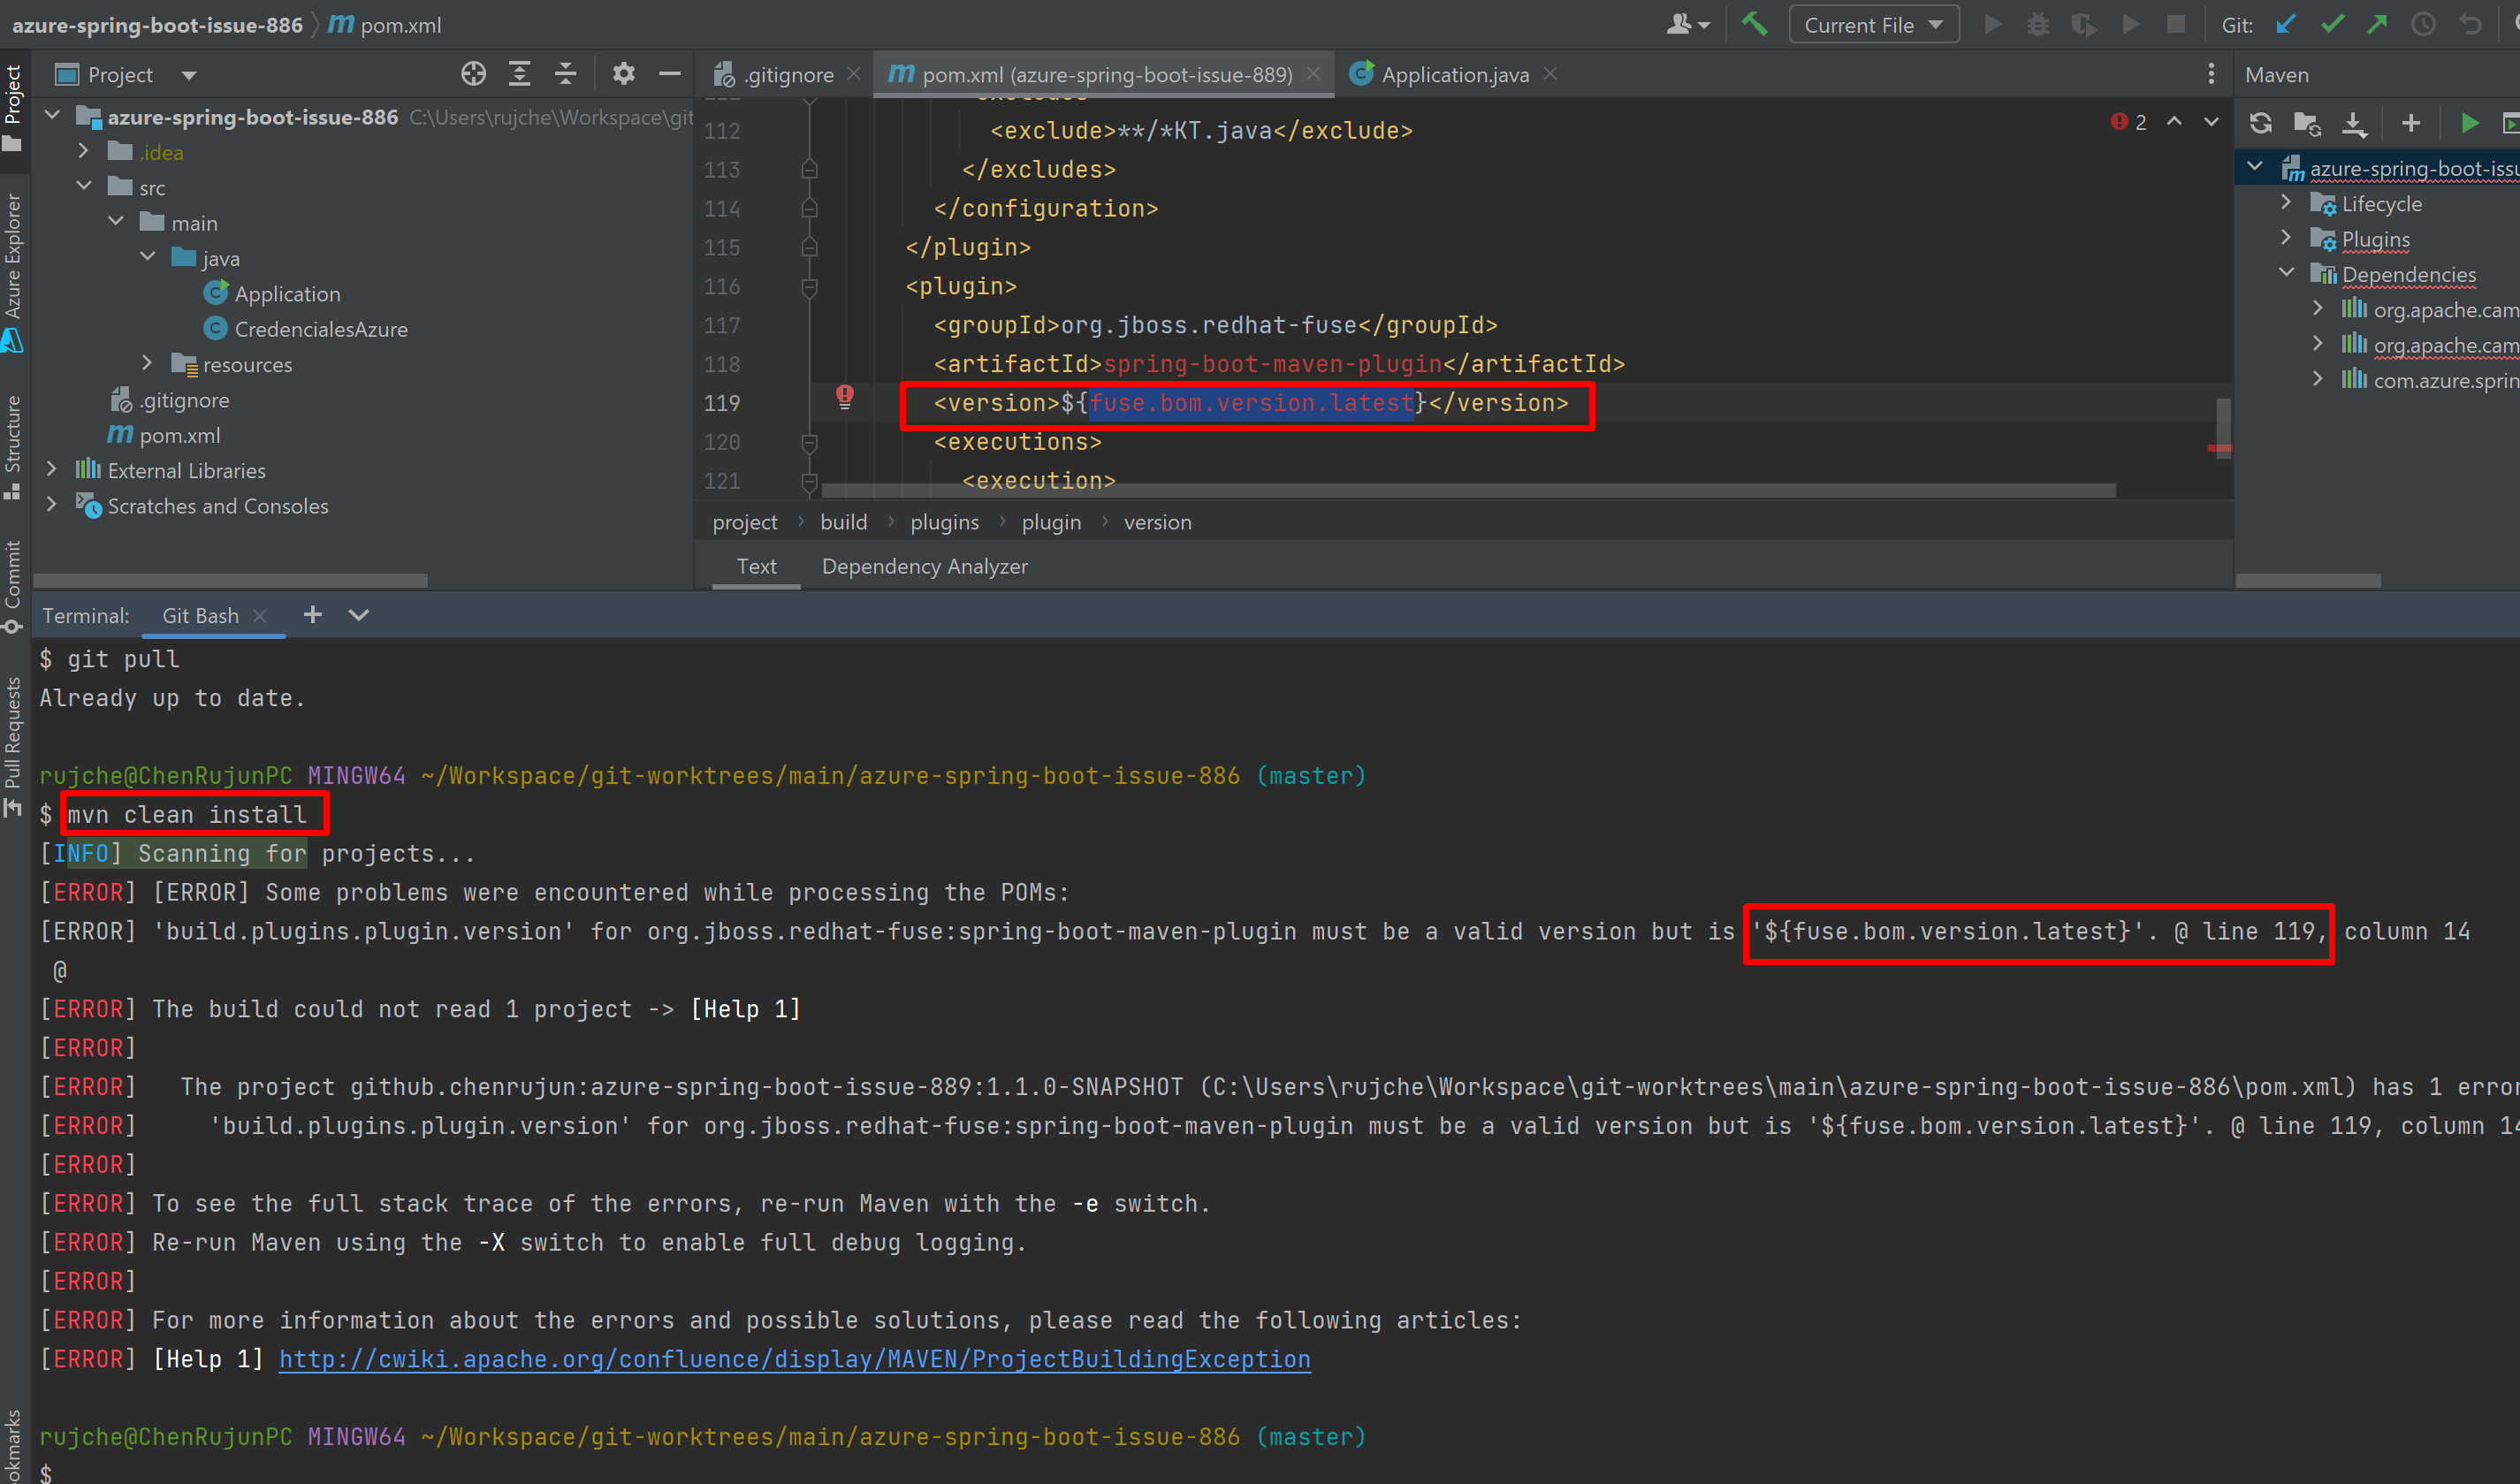Expand the Maven Lifecycle node
Screen dimensions: 2520x1484
click(2286, 203)
